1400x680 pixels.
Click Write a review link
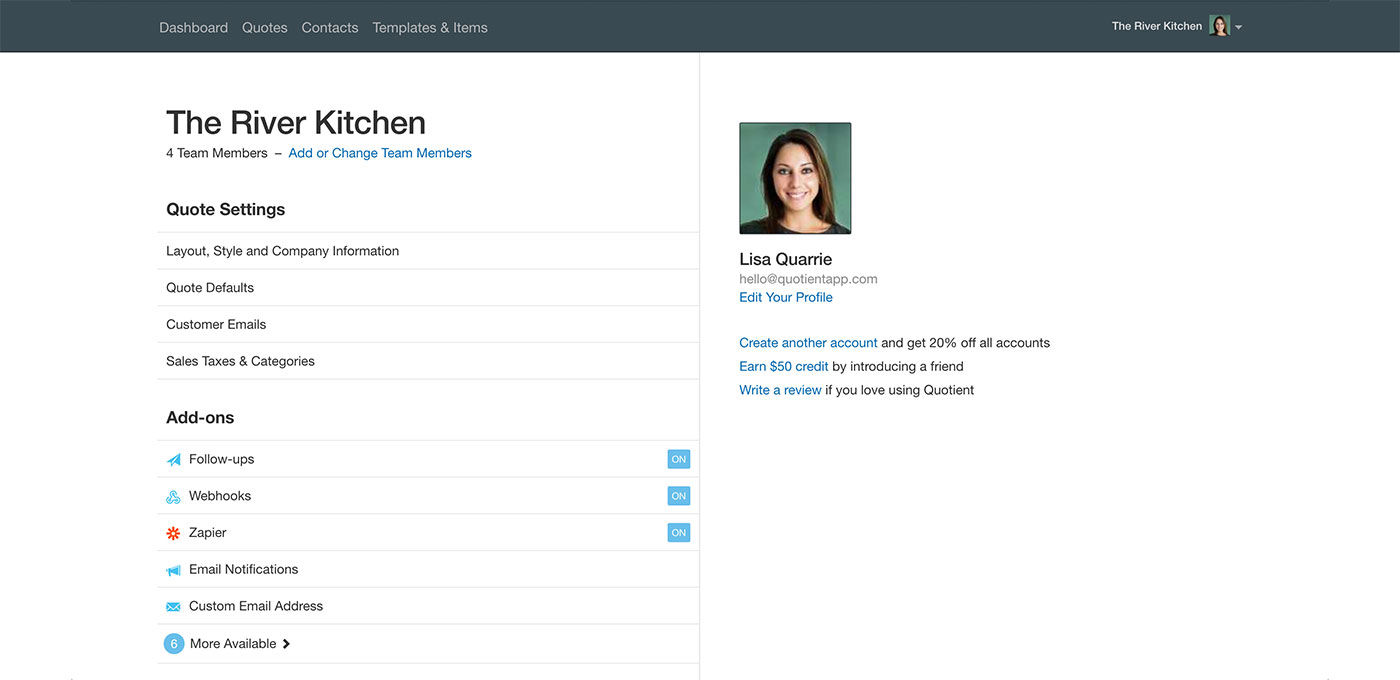780,390
